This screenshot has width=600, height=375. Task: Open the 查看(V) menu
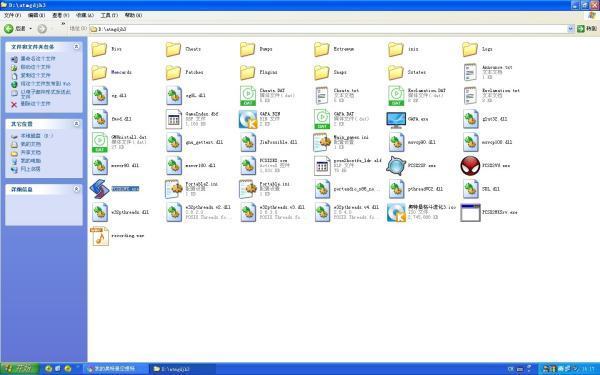coord(60,15)
